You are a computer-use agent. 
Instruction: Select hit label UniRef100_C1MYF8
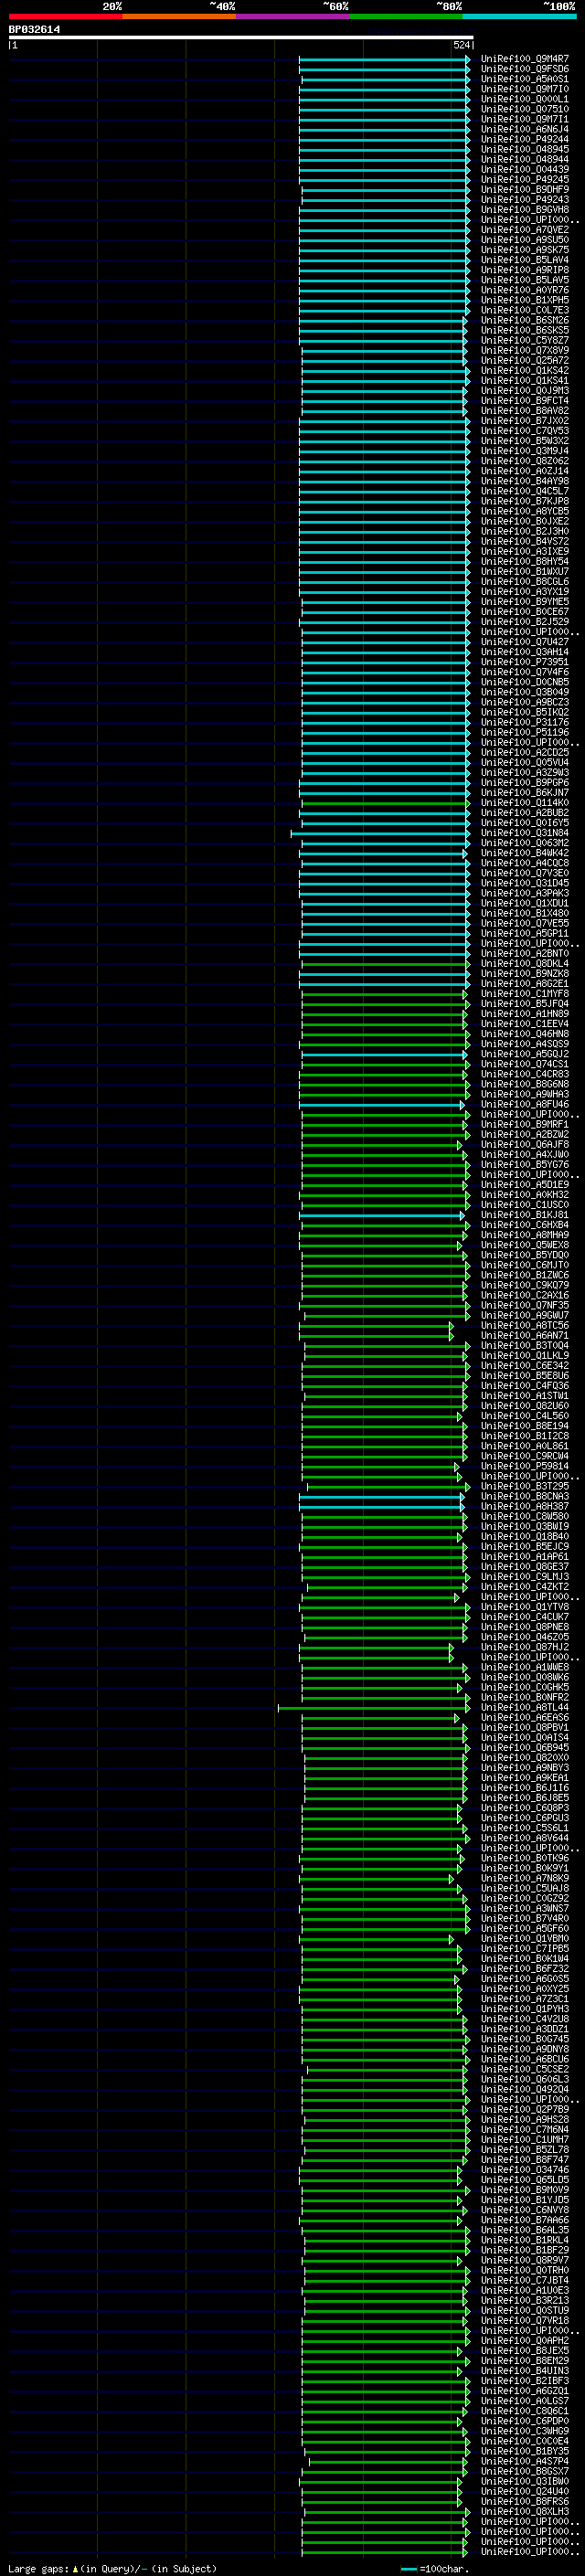pos(525,994)
